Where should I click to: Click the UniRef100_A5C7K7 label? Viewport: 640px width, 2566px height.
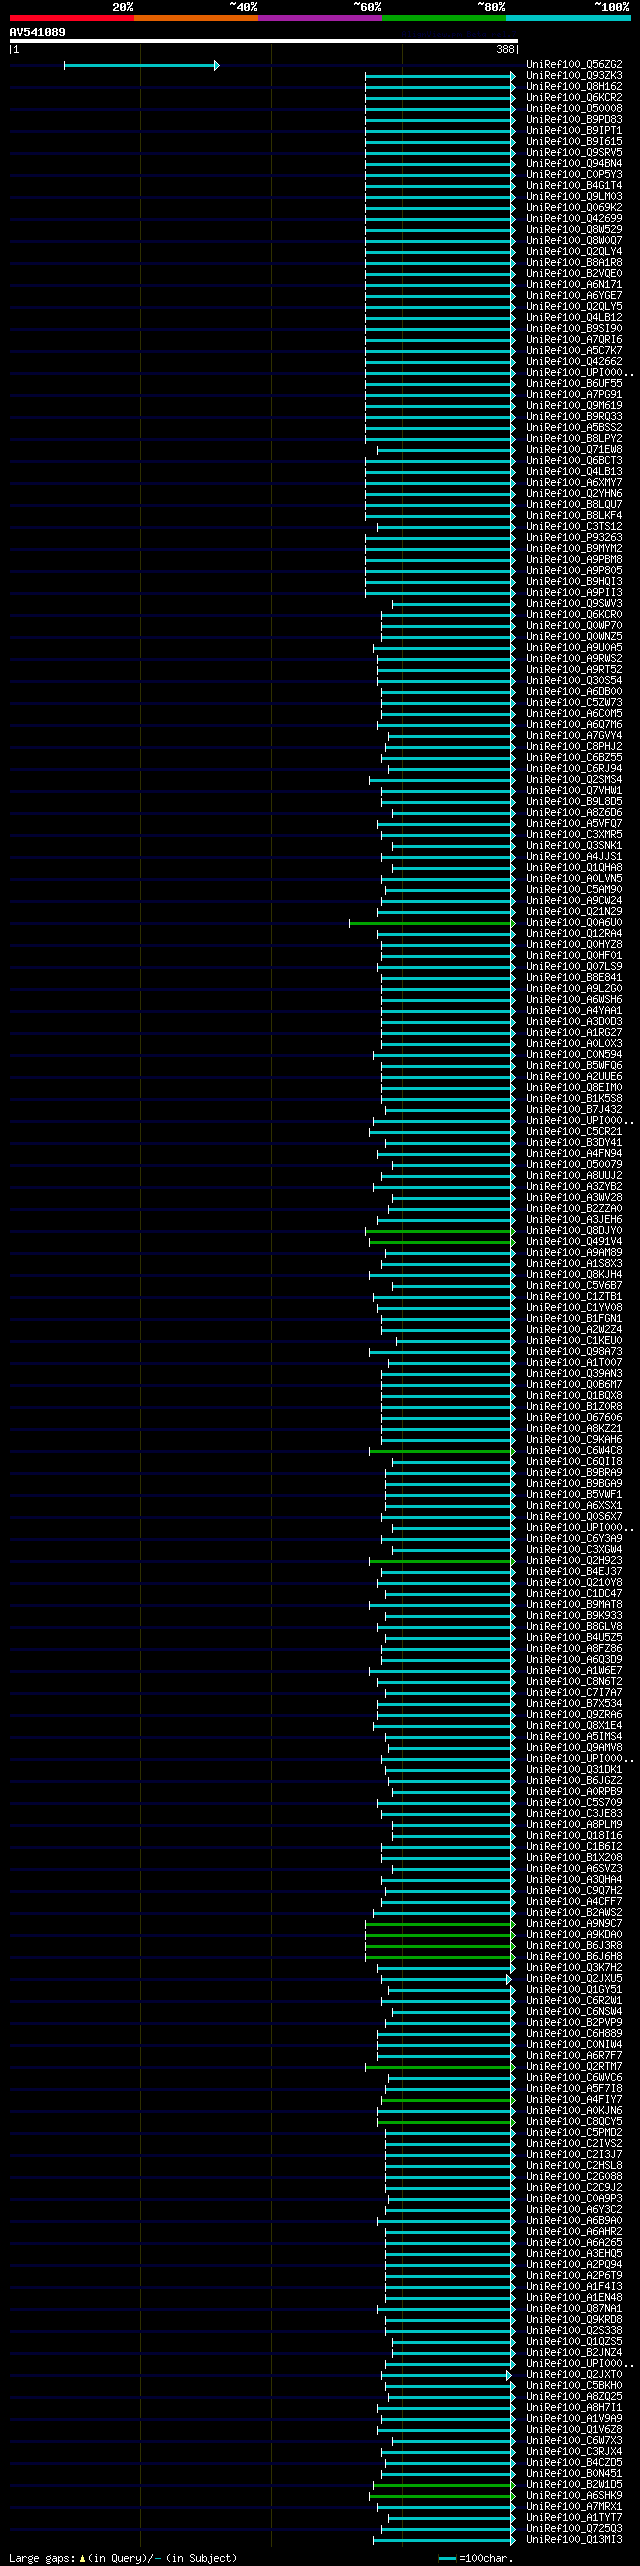pyautogui.click(x=574, y=351)
